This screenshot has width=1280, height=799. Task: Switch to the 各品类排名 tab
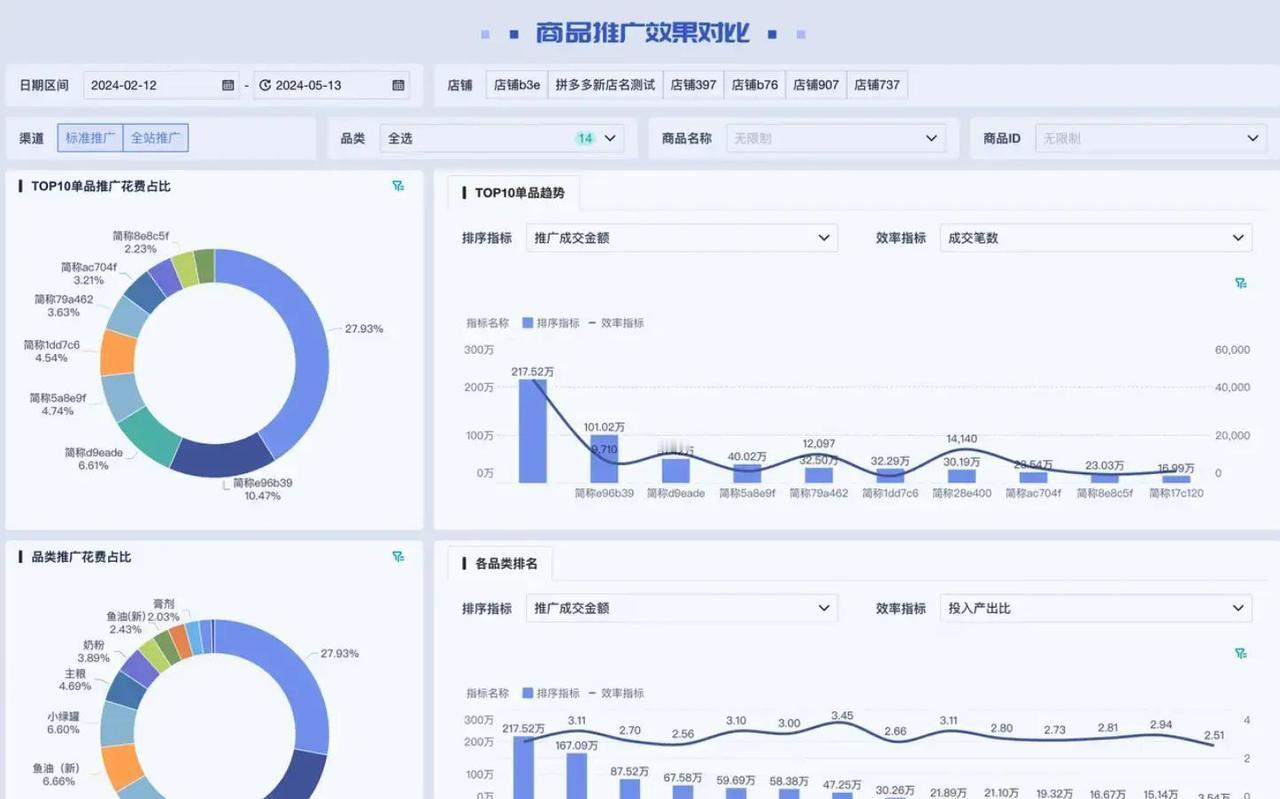point(500,564)
